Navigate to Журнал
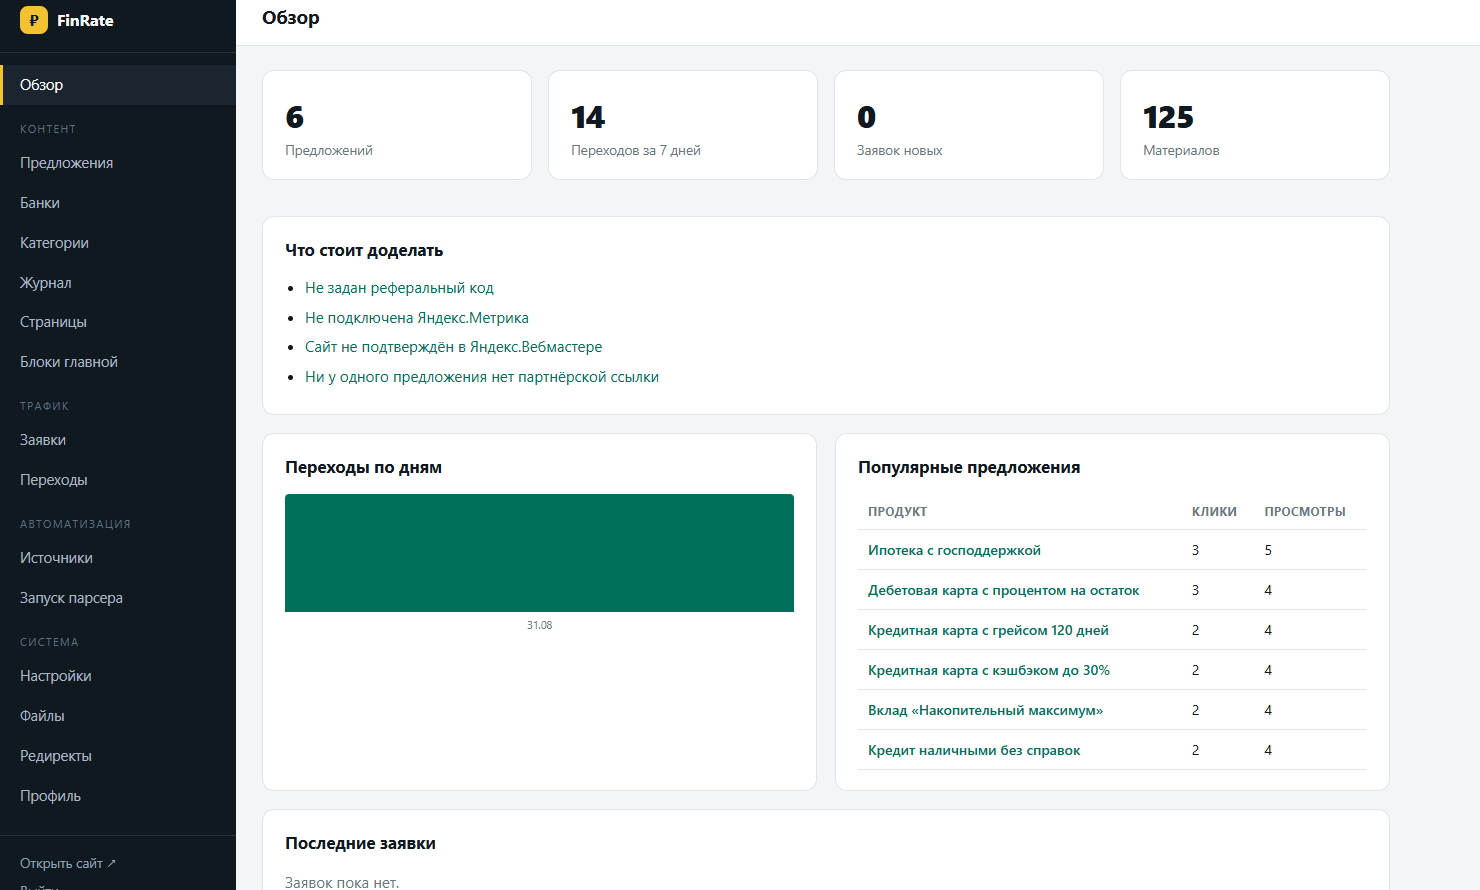Screen dimensions: 1480x890 coord(118,283)
